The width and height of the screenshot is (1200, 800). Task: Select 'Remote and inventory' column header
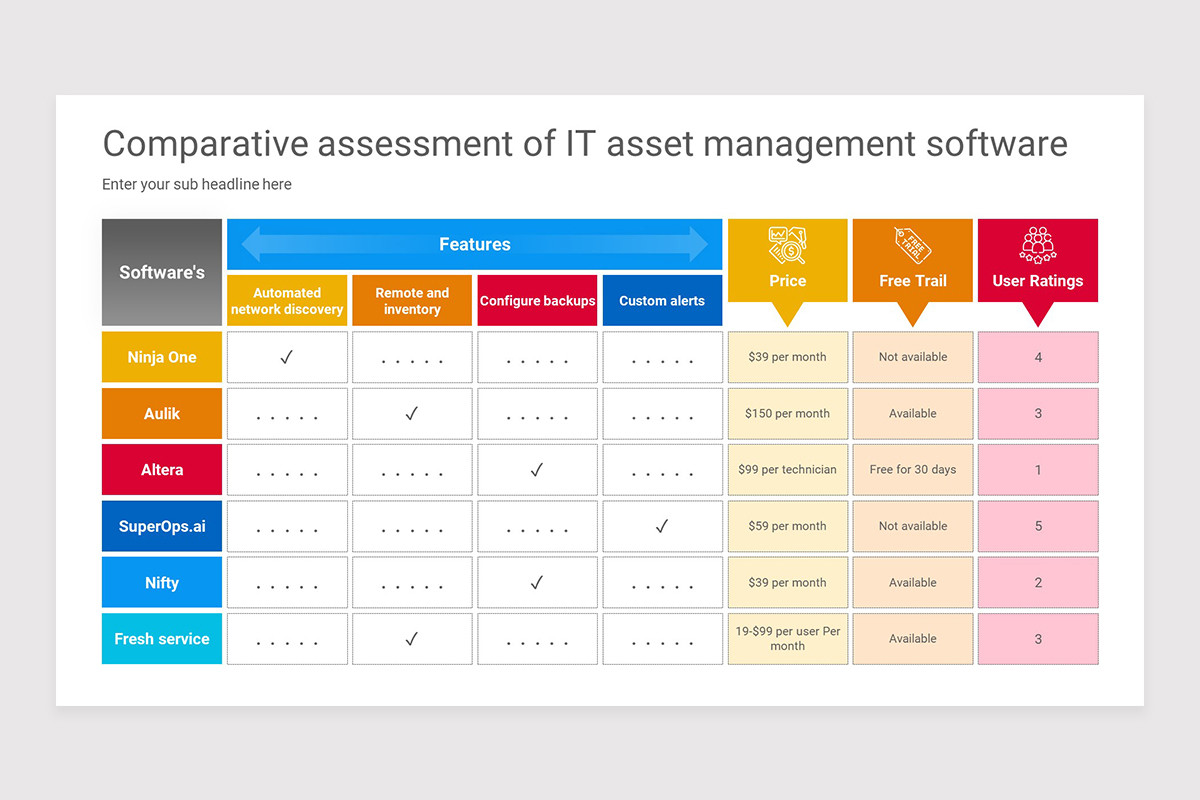(412, 300)
